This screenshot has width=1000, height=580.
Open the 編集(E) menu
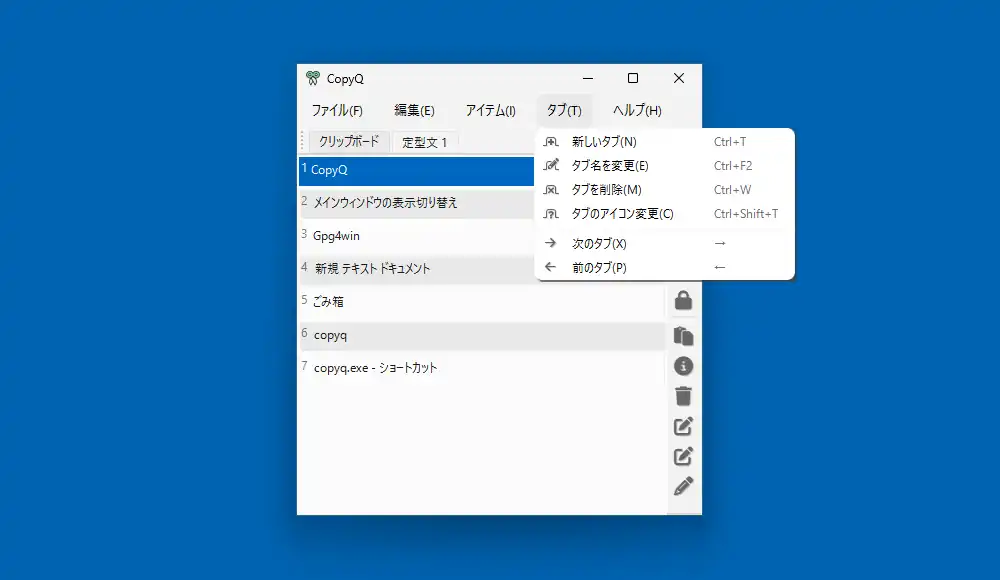[414, 111]
